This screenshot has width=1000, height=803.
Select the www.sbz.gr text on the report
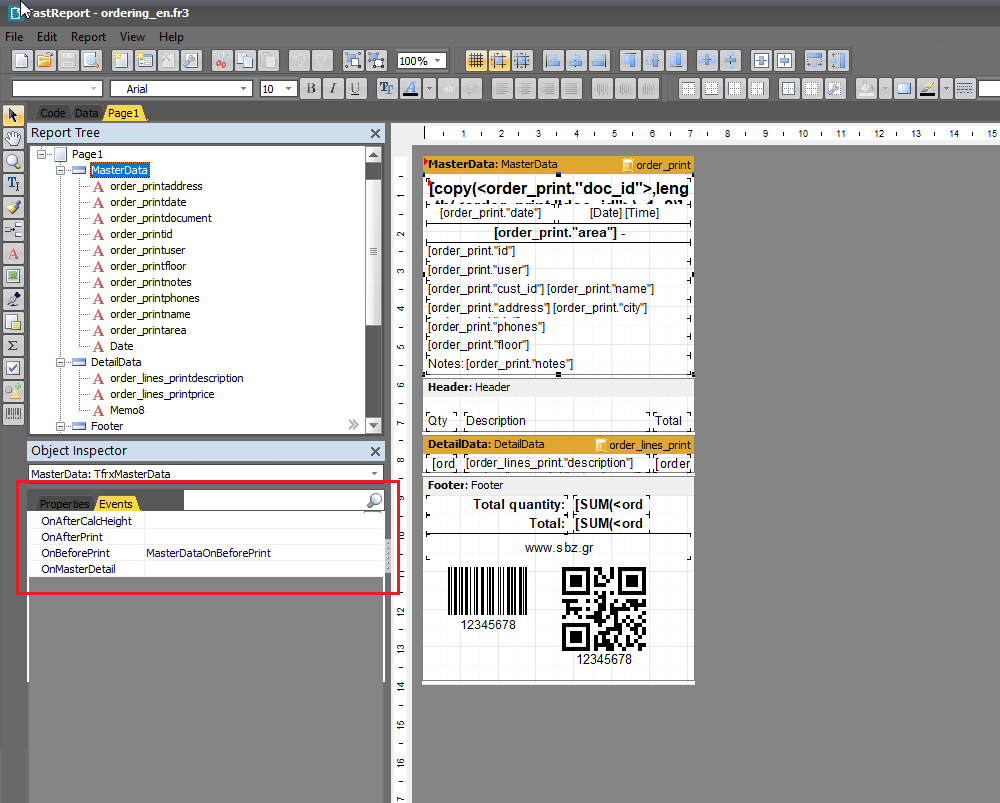pyautogui.click(x=559, y=548)
